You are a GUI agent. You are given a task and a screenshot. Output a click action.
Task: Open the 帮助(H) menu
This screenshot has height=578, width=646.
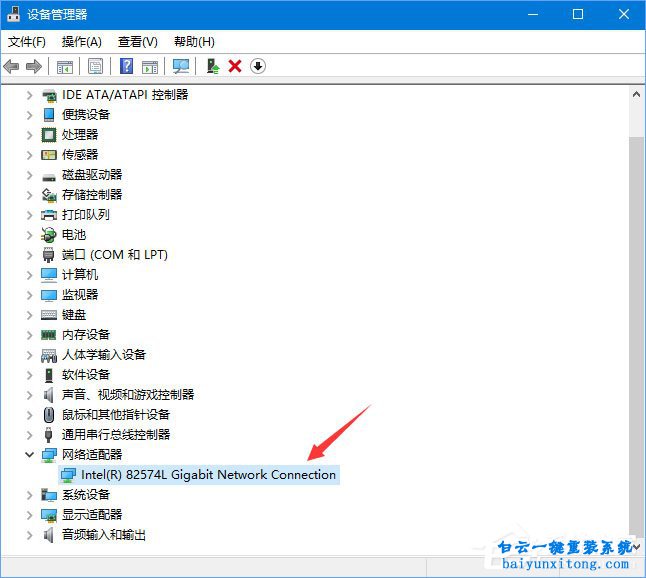pyautogui.click(x=194, y=42)
